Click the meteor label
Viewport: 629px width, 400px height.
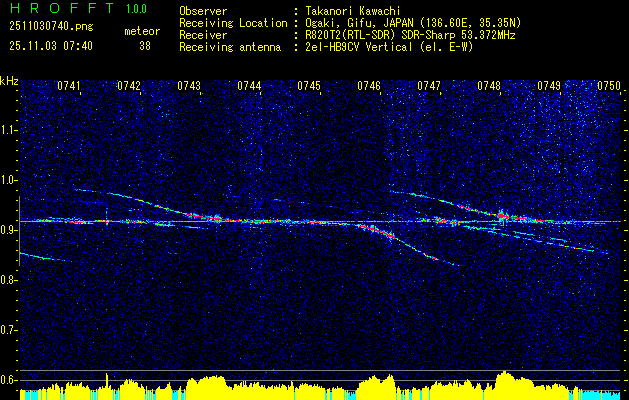(142, 31)
